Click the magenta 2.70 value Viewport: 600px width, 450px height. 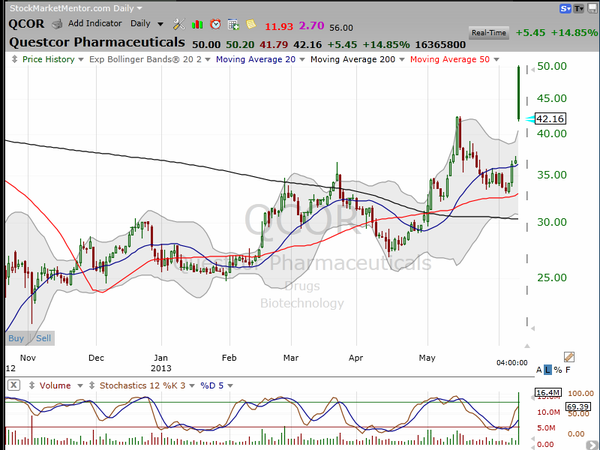311,26
